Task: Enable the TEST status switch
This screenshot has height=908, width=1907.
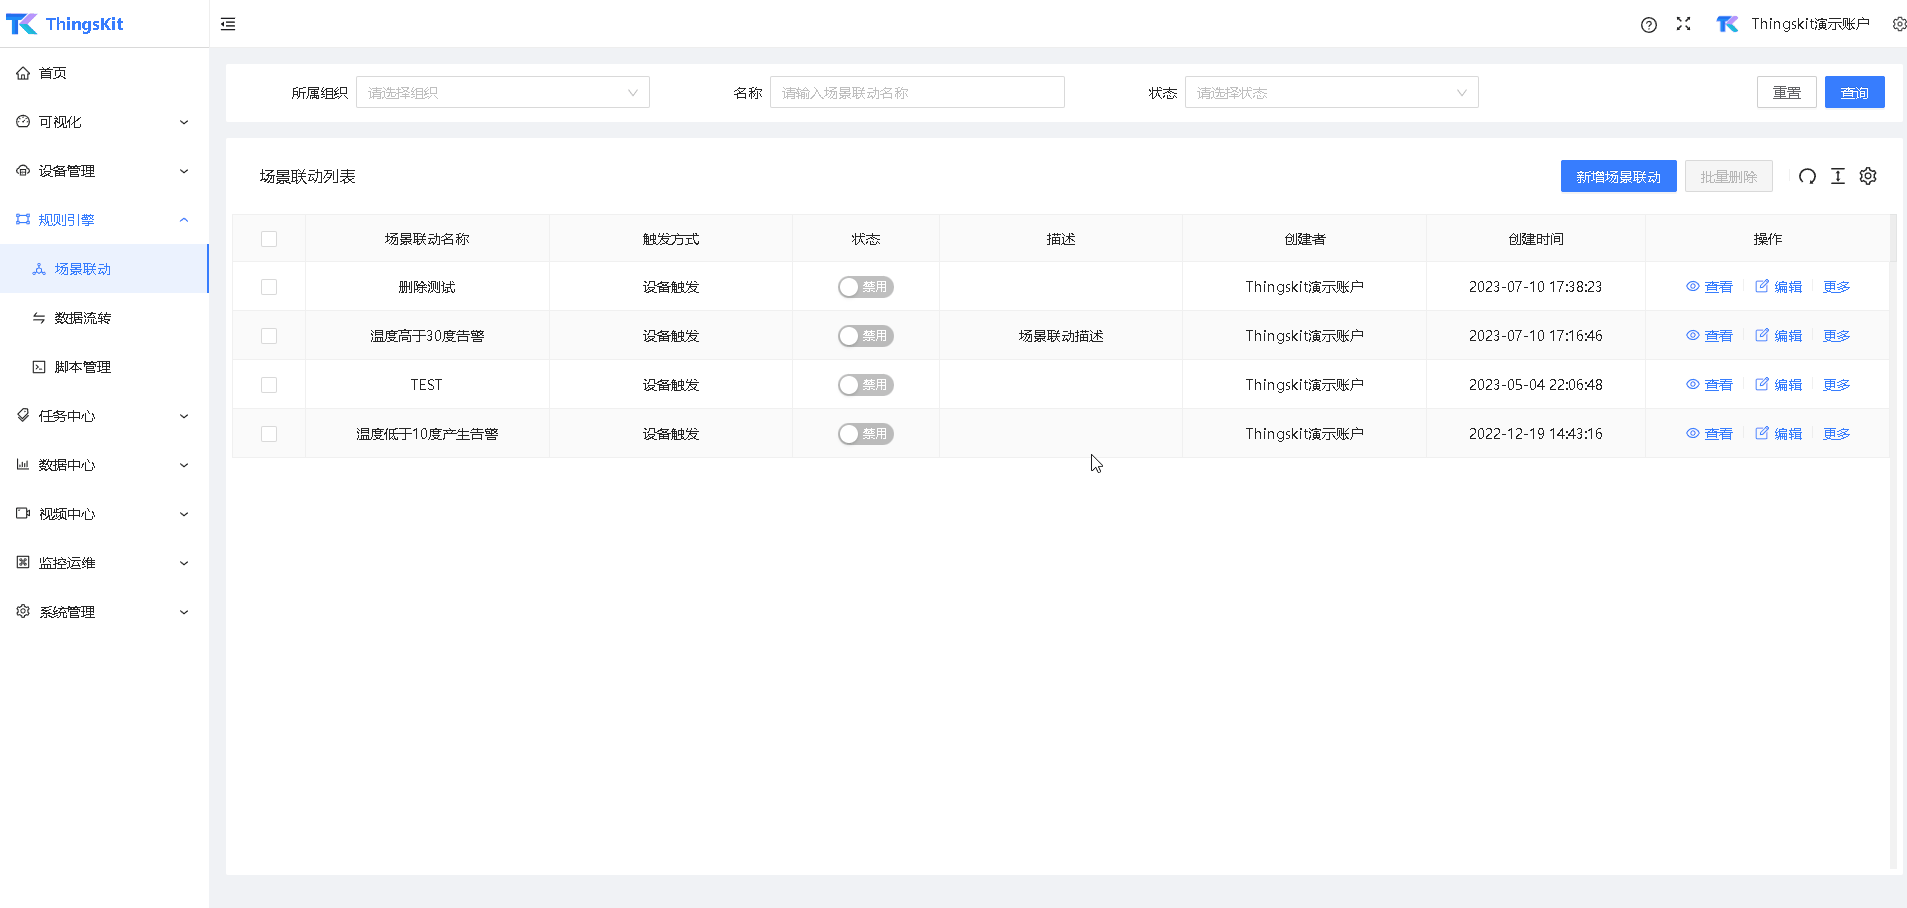Action: pos(866,385)
